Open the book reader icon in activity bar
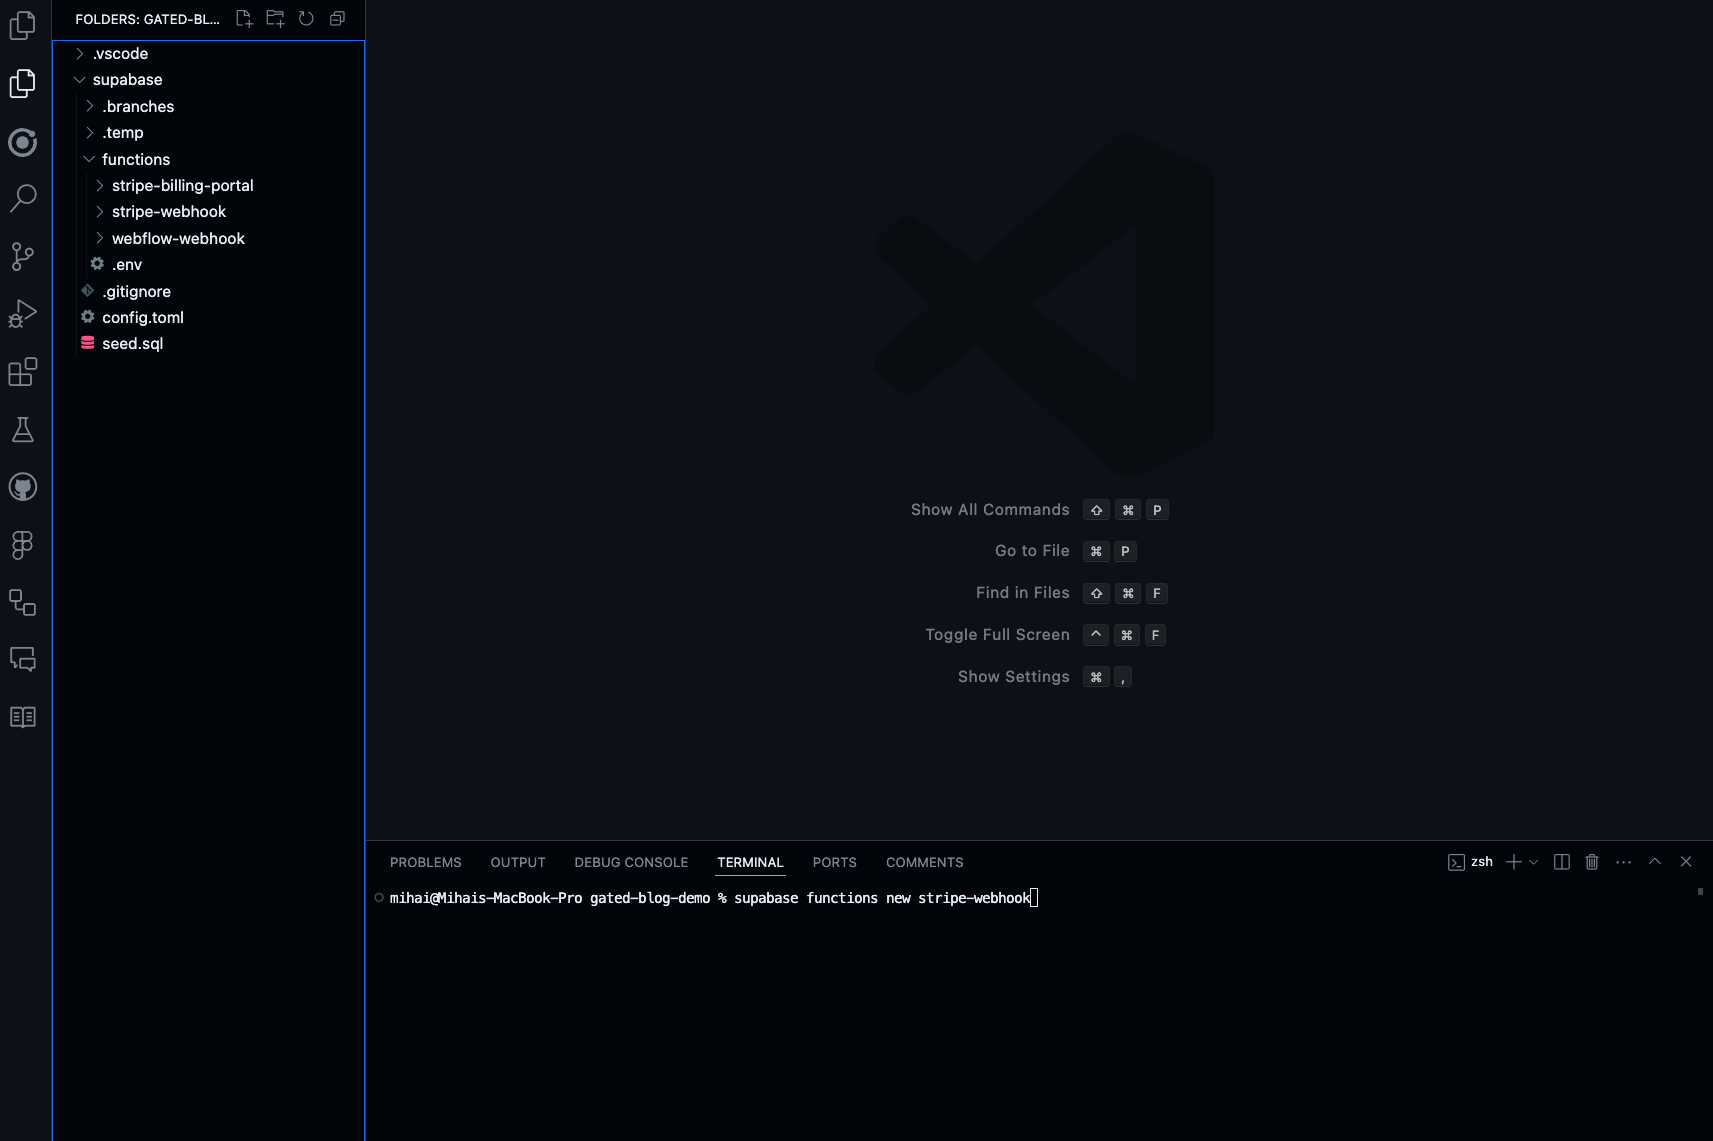Image resolution: width=1713 pixels, height=1141 pixels. pyautogui.click(x=22, y=717)
